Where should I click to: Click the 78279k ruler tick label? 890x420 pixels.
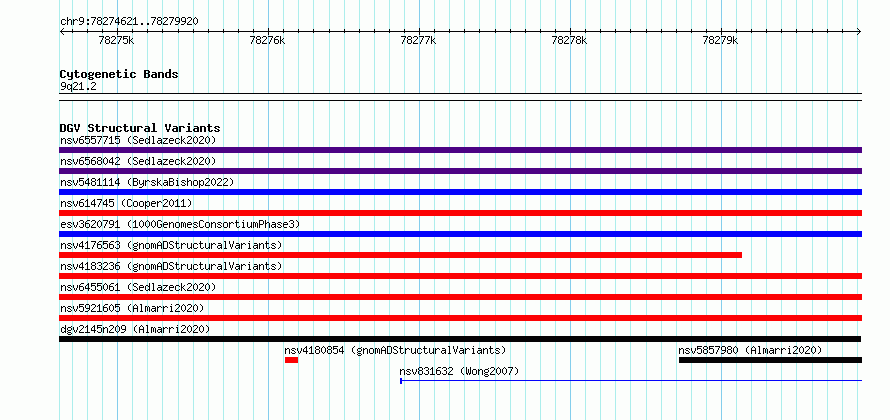coord(720,40)
